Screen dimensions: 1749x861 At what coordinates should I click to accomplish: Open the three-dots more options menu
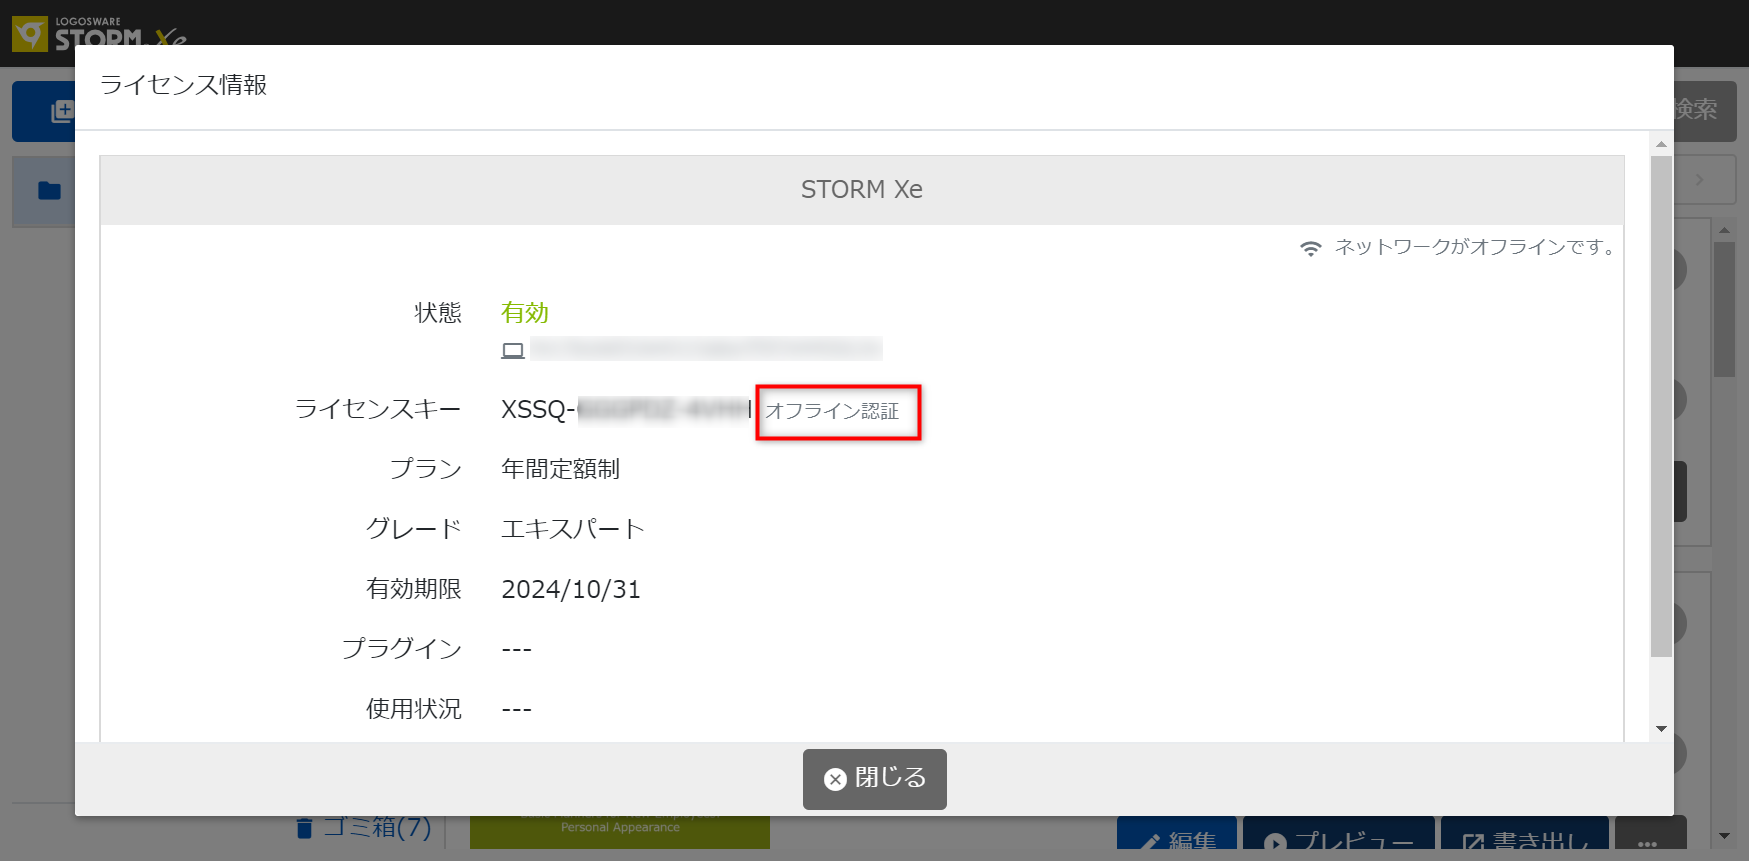(x=1648, y=838)
